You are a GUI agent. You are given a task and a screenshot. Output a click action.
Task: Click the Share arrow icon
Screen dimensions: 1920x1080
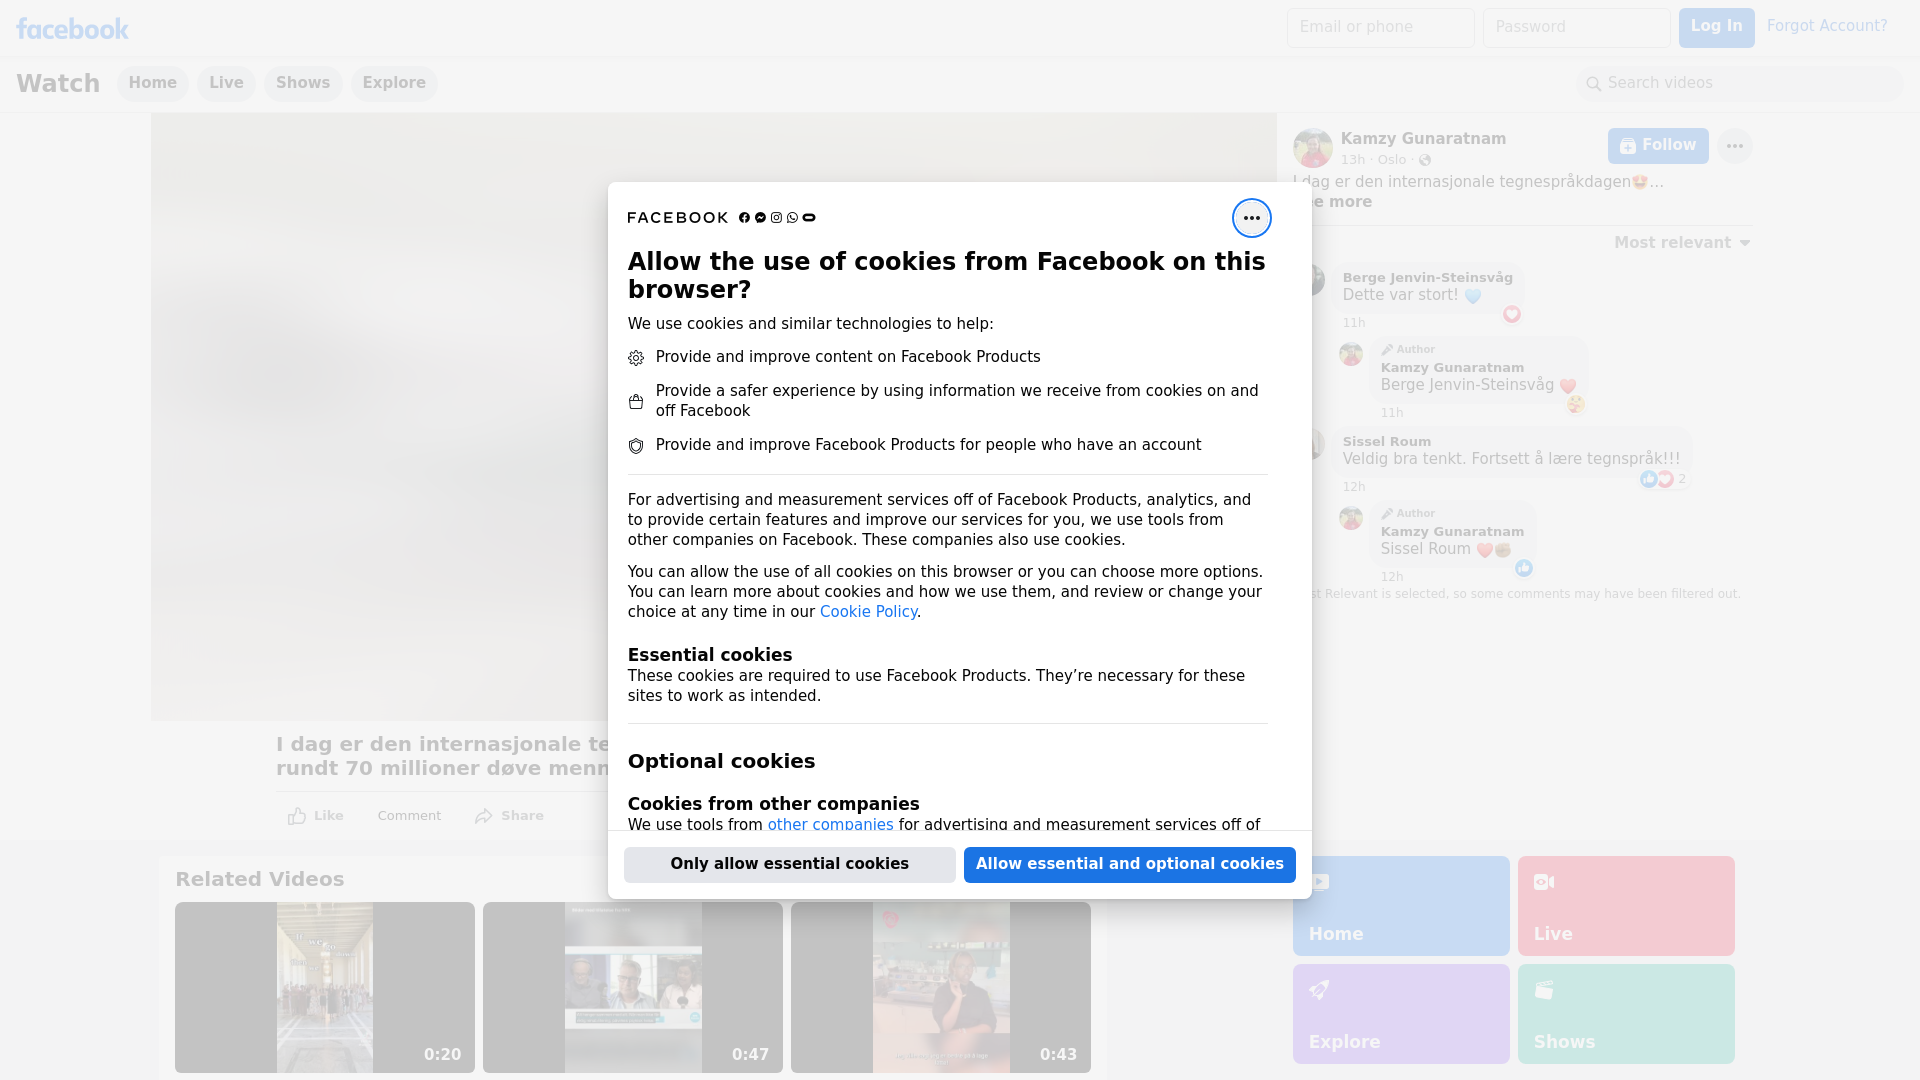click(x=484, y=816)
